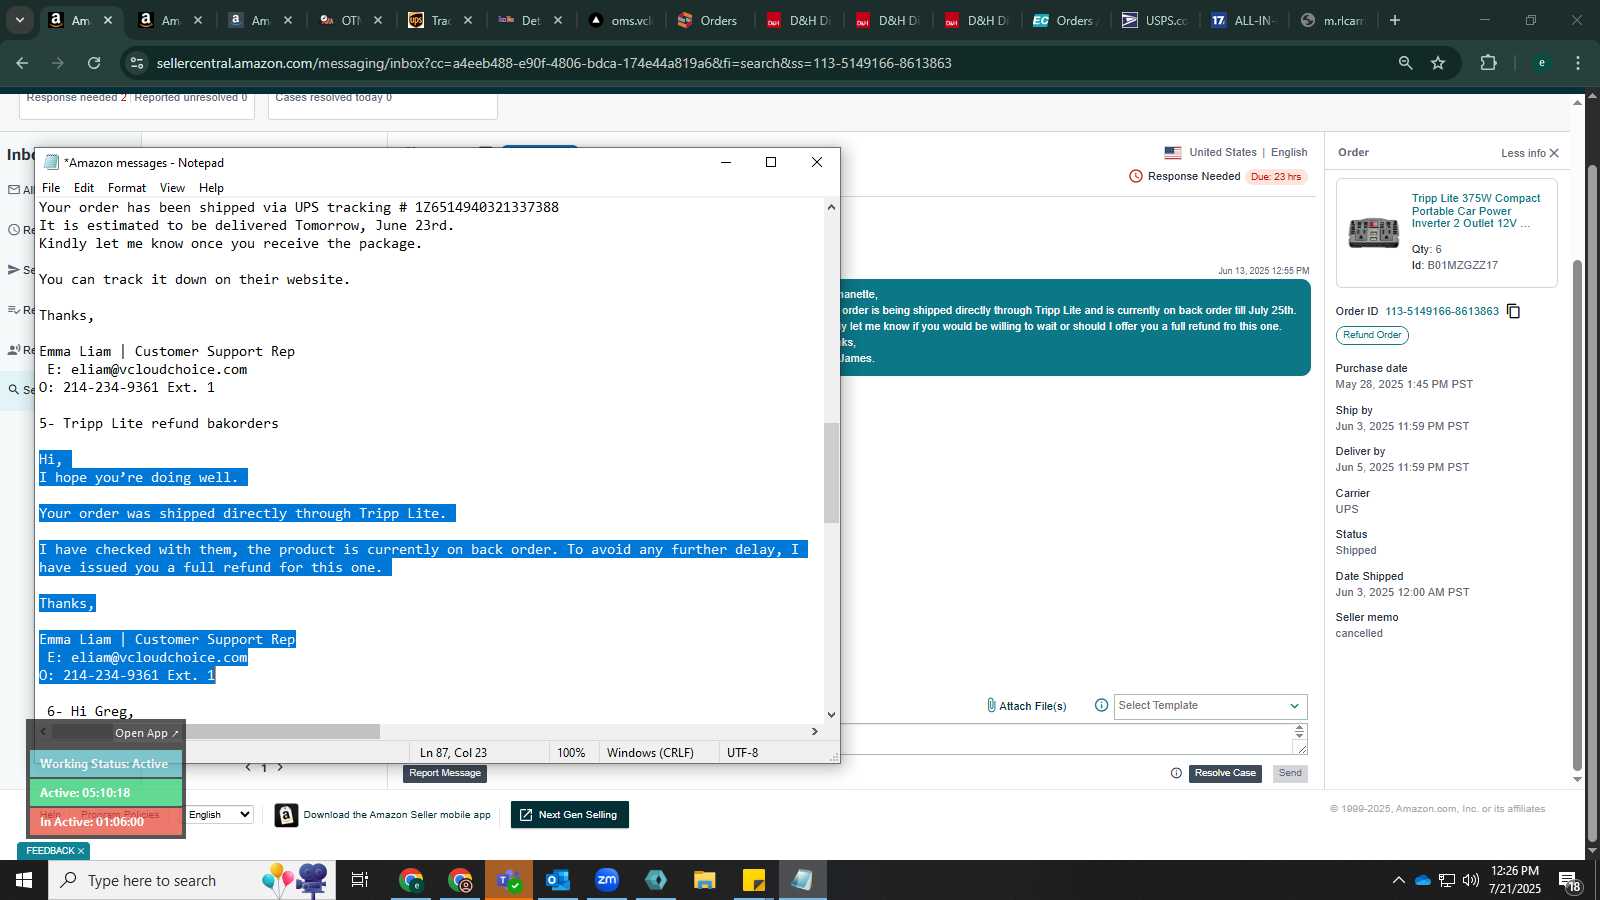View site information icon in address bar
The image size is (1600, 900).
pyautogui.click(x=137, y=63)
